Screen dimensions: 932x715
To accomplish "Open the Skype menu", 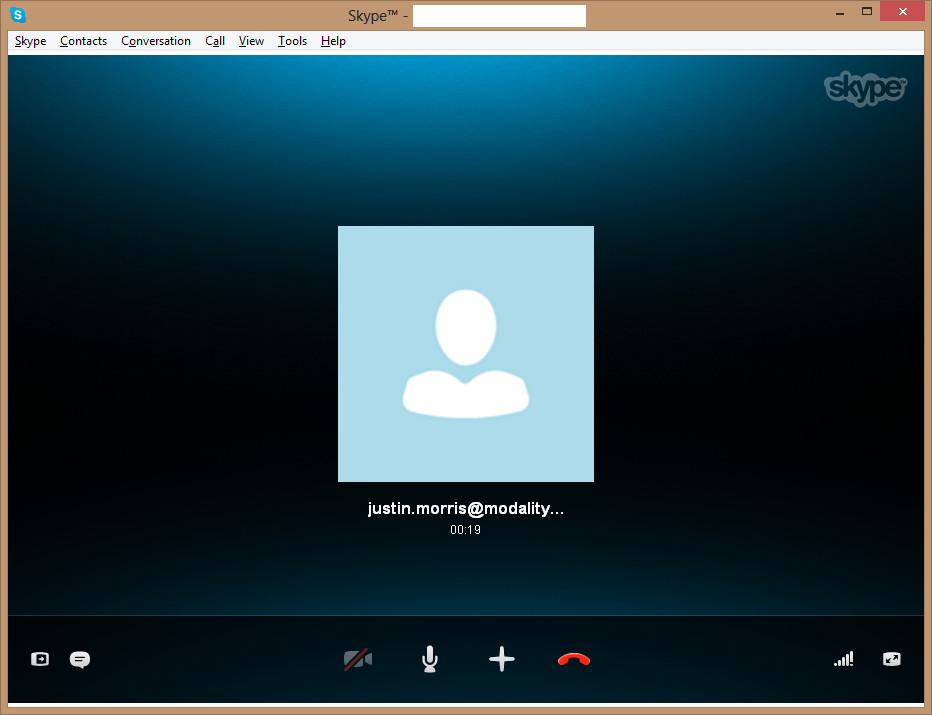I will coord(30,41).
